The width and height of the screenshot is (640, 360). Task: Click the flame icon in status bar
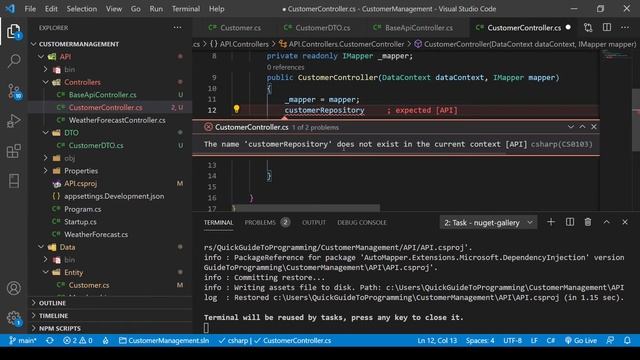coord(106,340)
